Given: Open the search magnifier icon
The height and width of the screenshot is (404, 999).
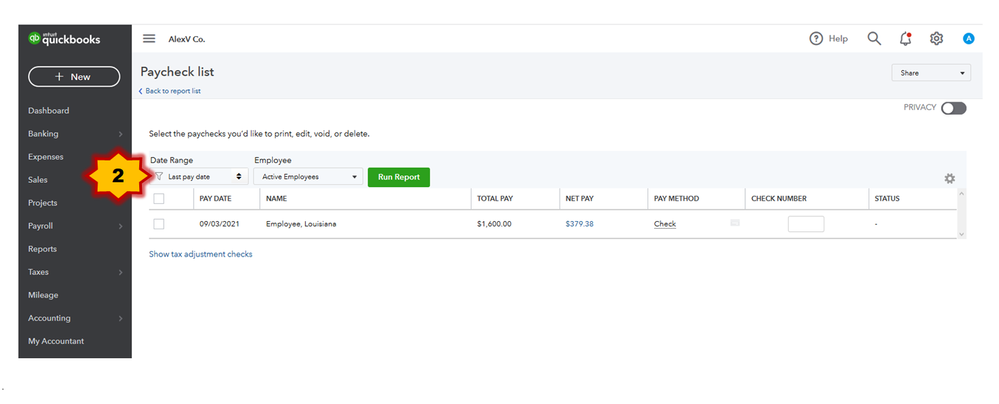Looking at the screenshot, I should pyautogui.click(x=874, y=39).
